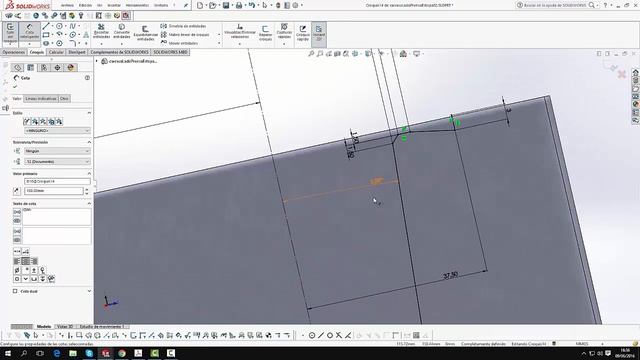
Task: Collapse the Texto de cota section
Action: click(89, 203)
